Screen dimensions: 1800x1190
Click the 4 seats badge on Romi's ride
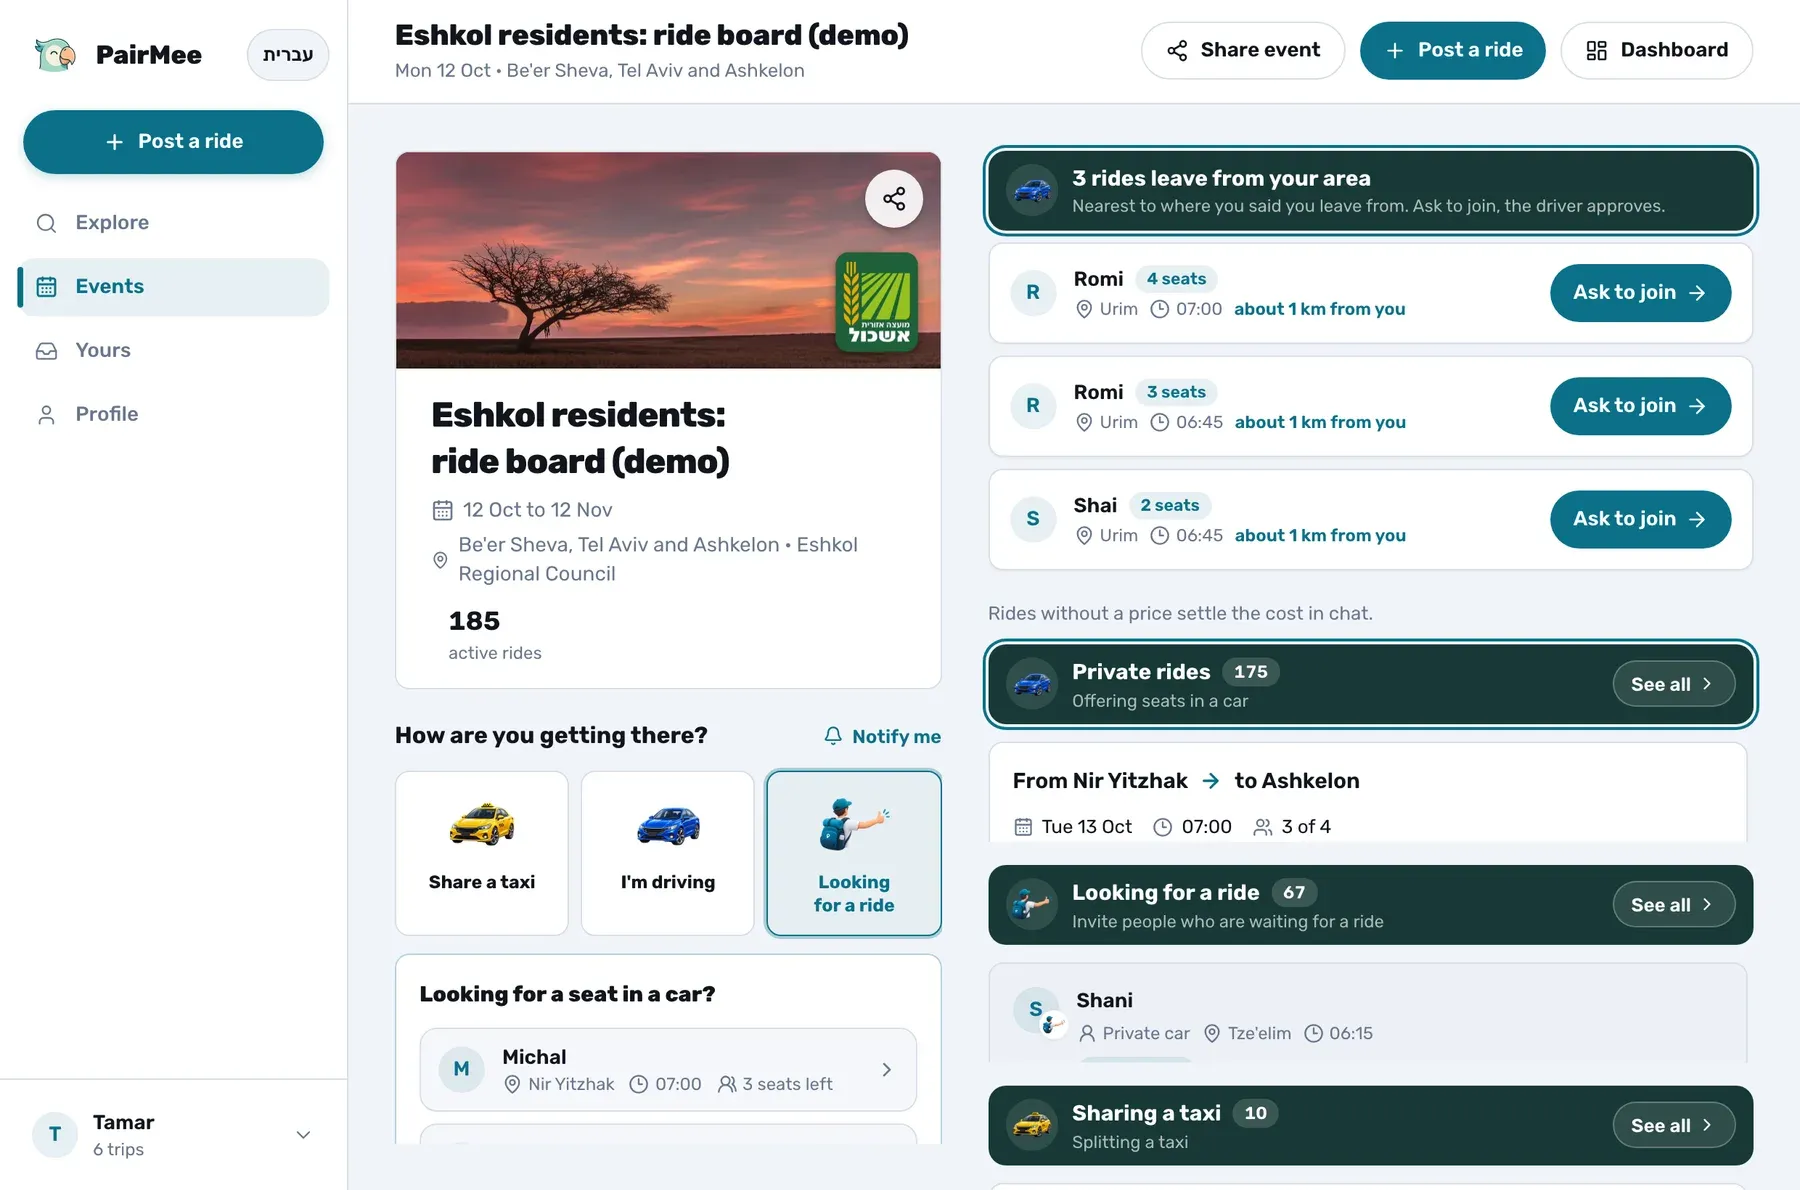pyautogui.click(x=1176, y=279)
